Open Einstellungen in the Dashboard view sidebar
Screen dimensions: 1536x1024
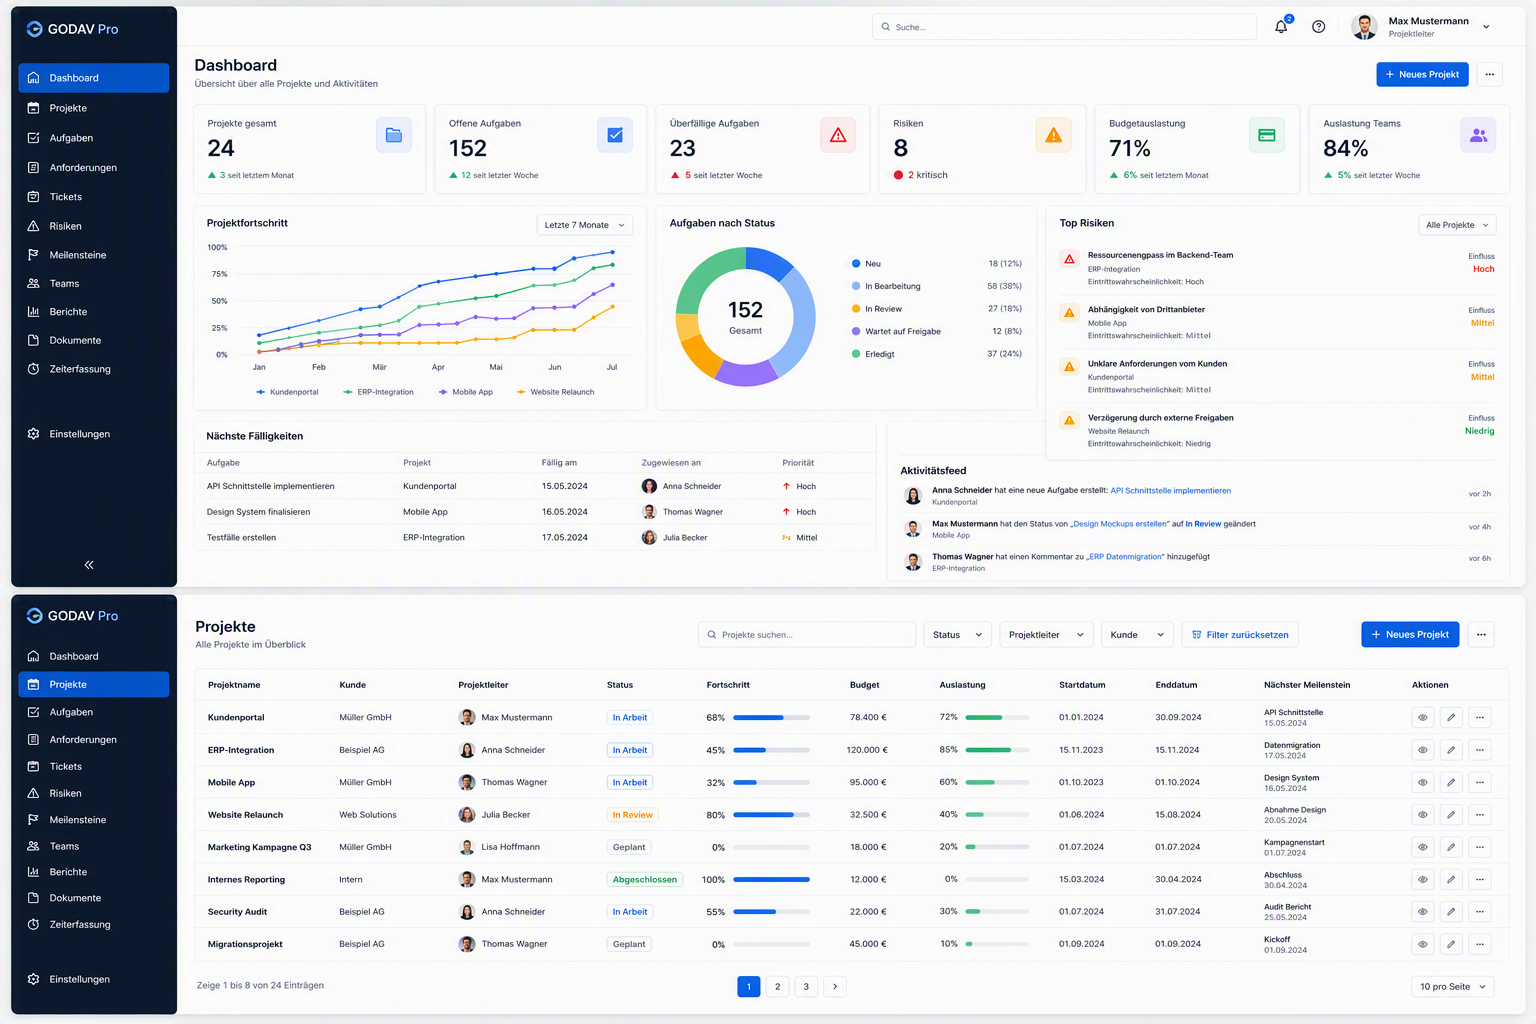coord(93,434)
